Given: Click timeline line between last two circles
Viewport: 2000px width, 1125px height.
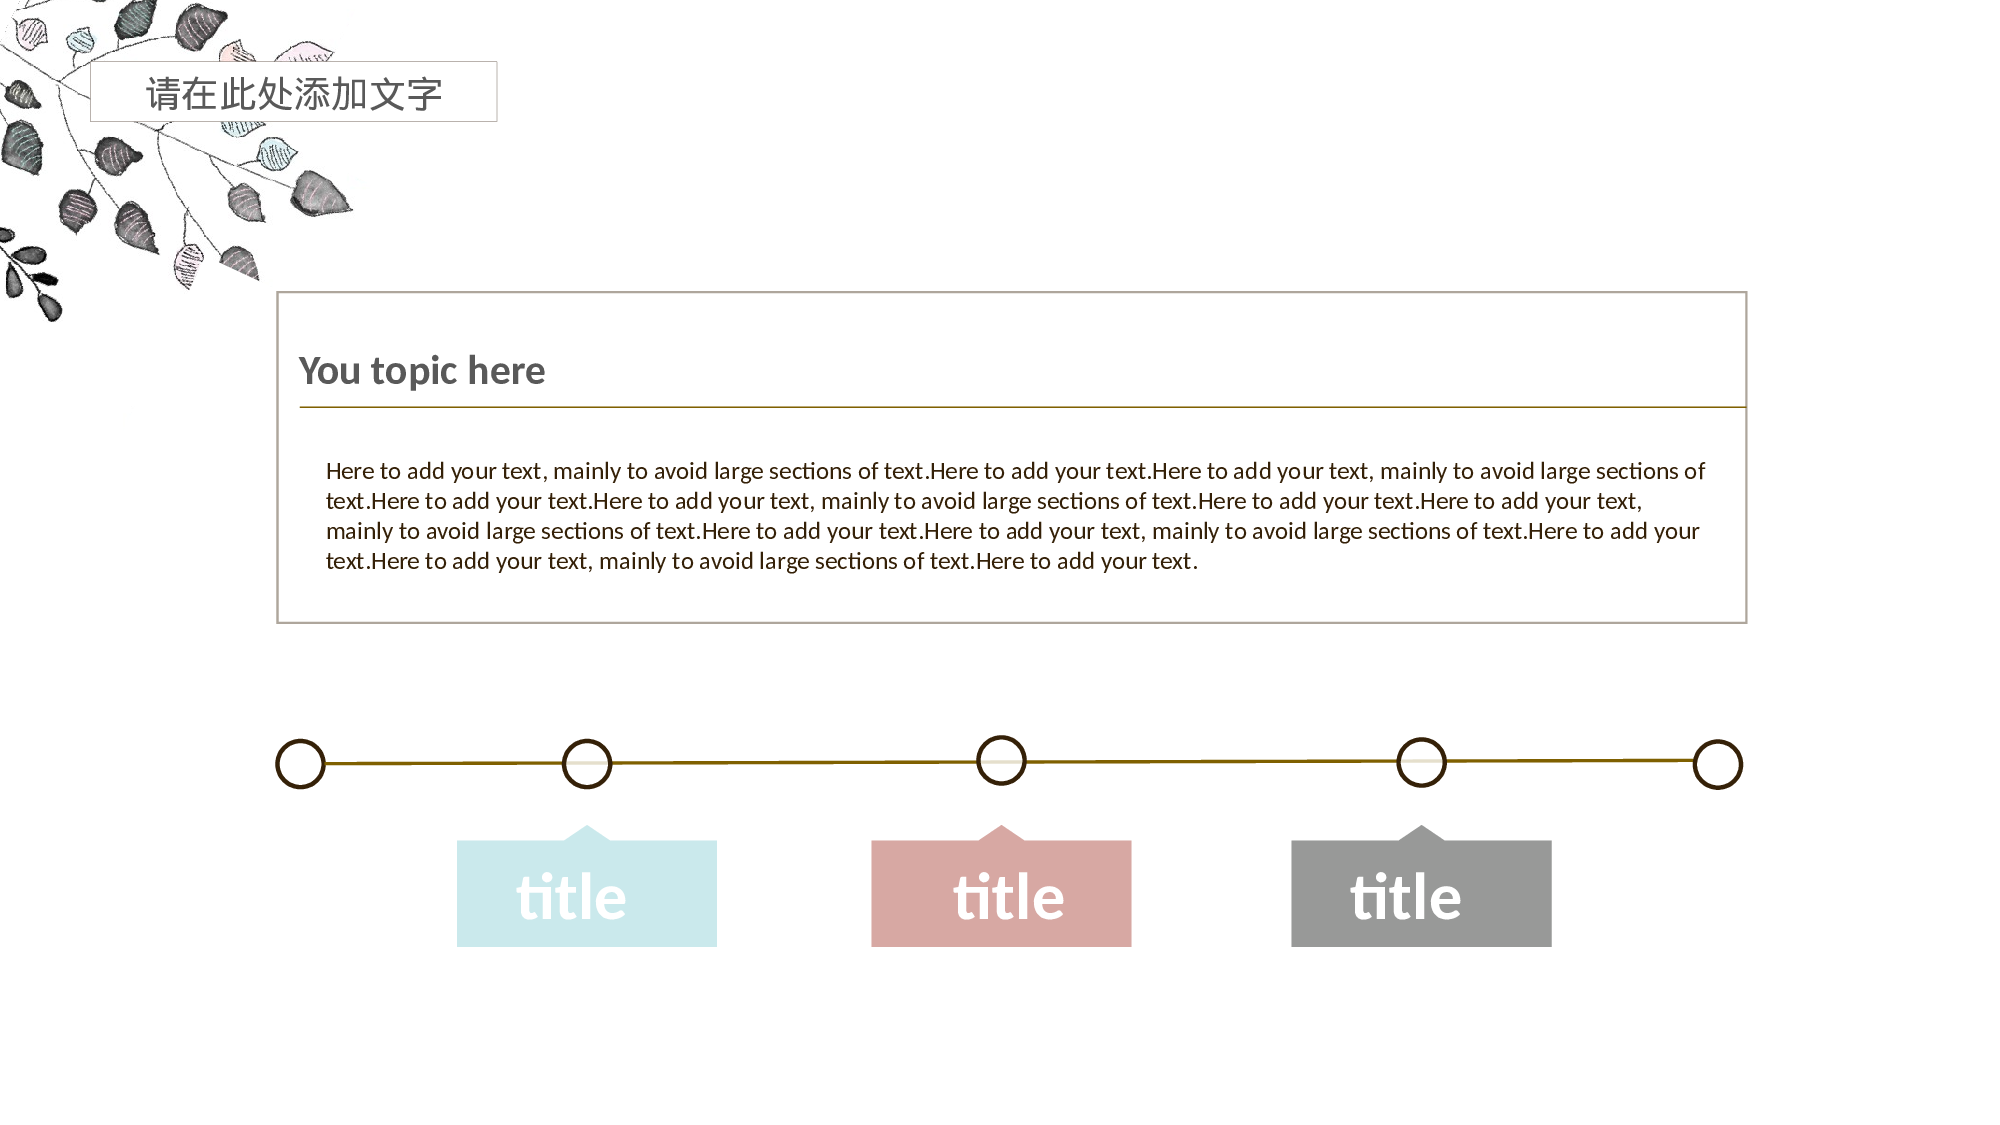Looking at the screenshot, I should point(1570,760).
